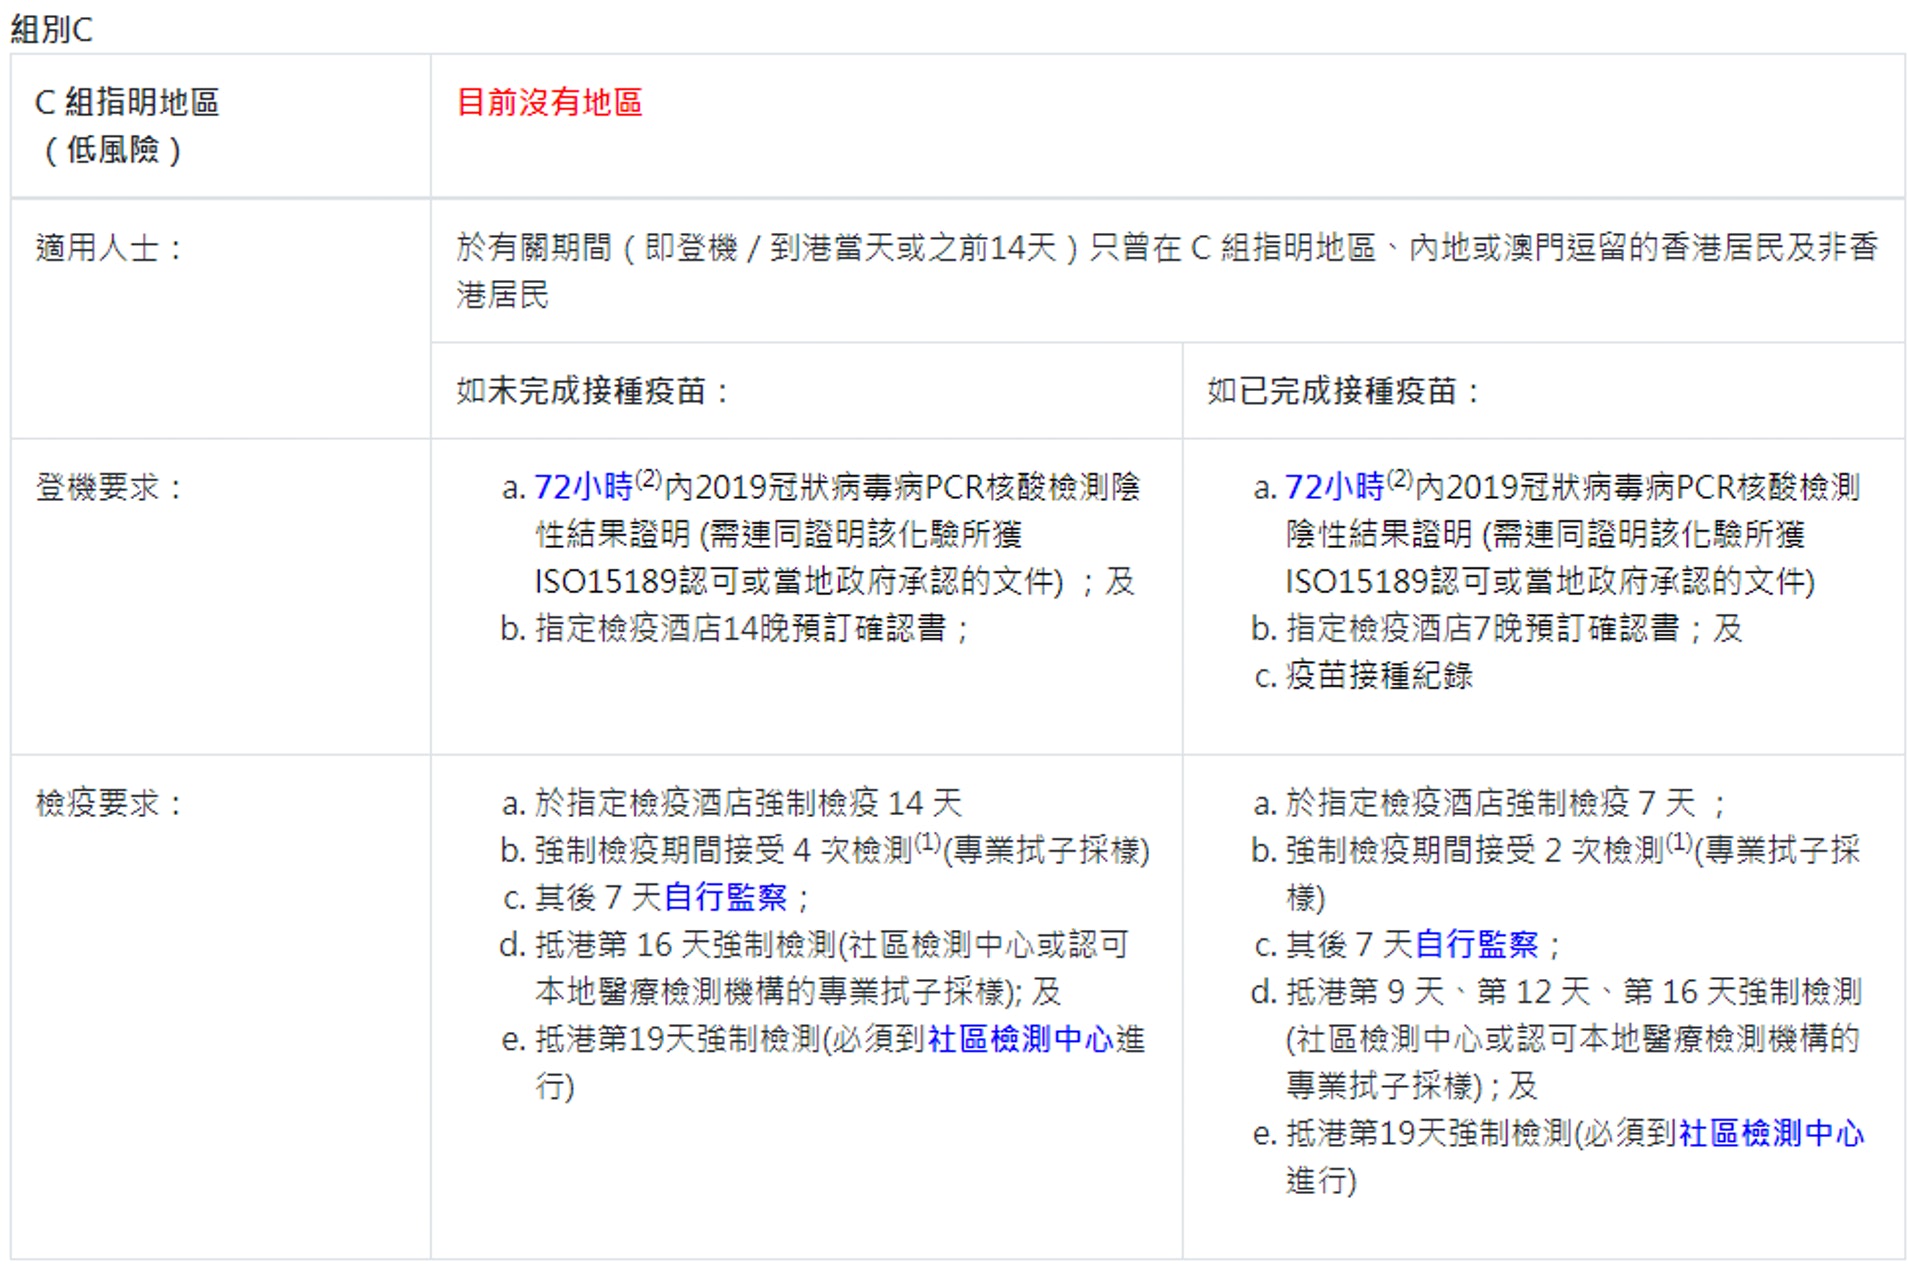Click the 登機要求 row label
Viewport: 1920px width, 1272px height.
[x=108, y=487]
